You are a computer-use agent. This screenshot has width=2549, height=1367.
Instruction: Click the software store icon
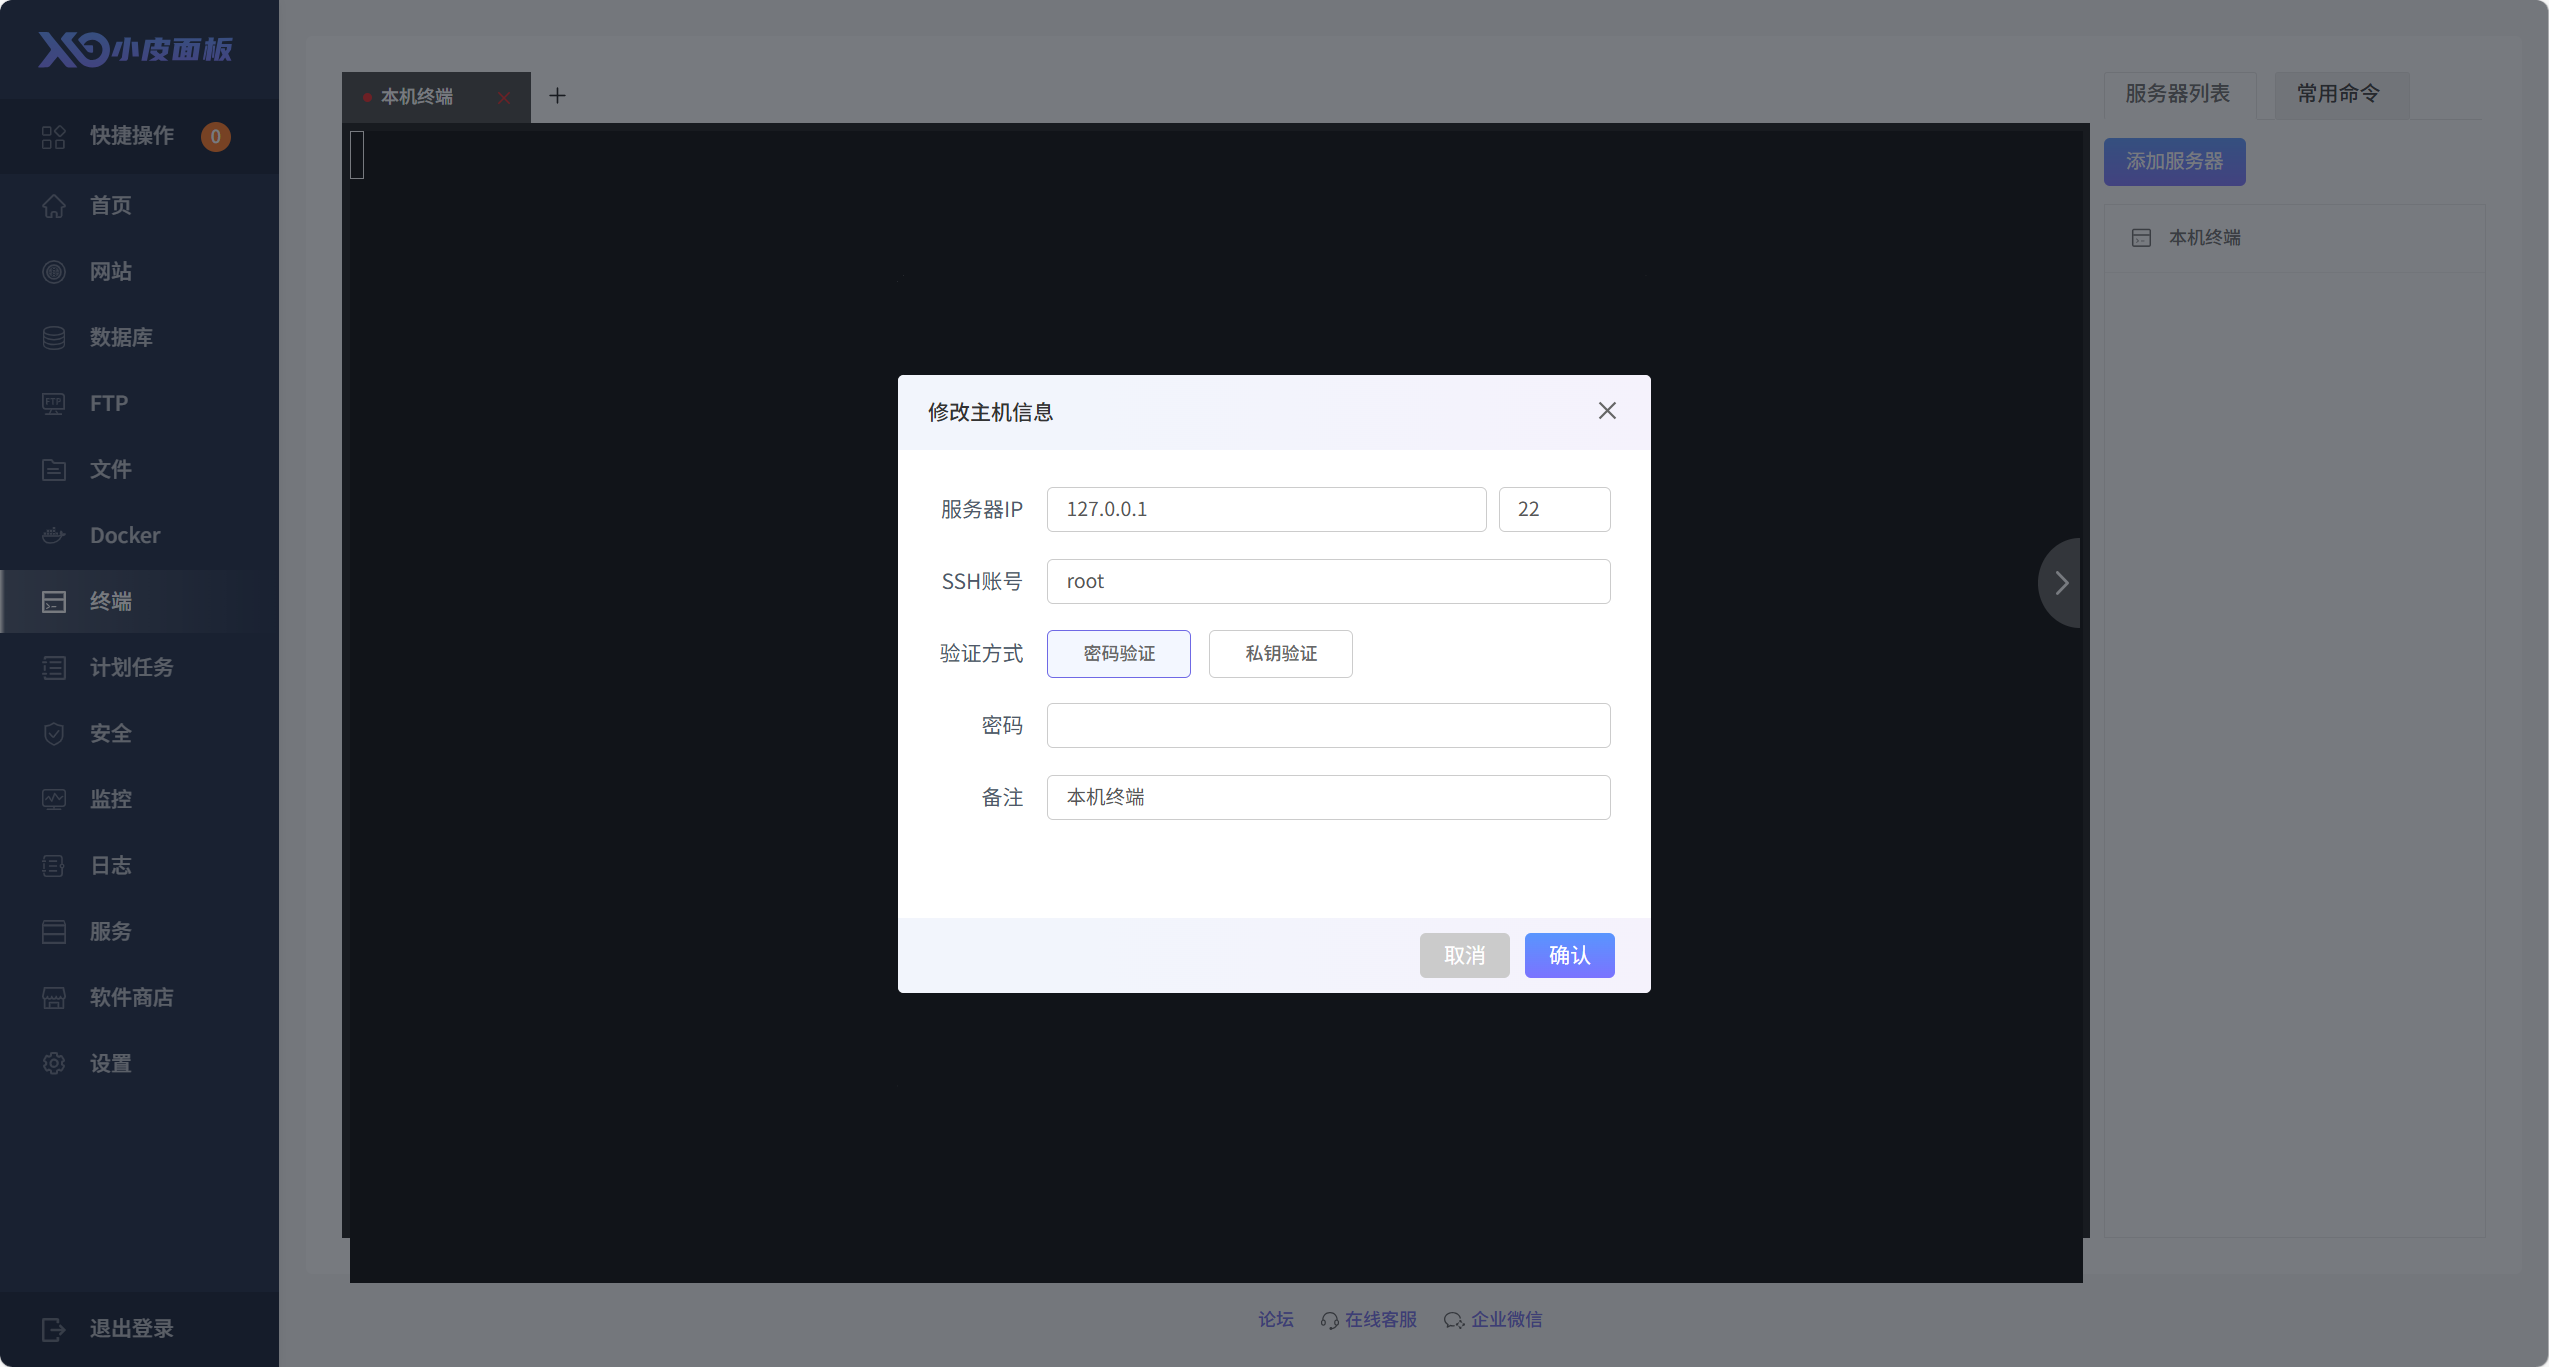54,997
